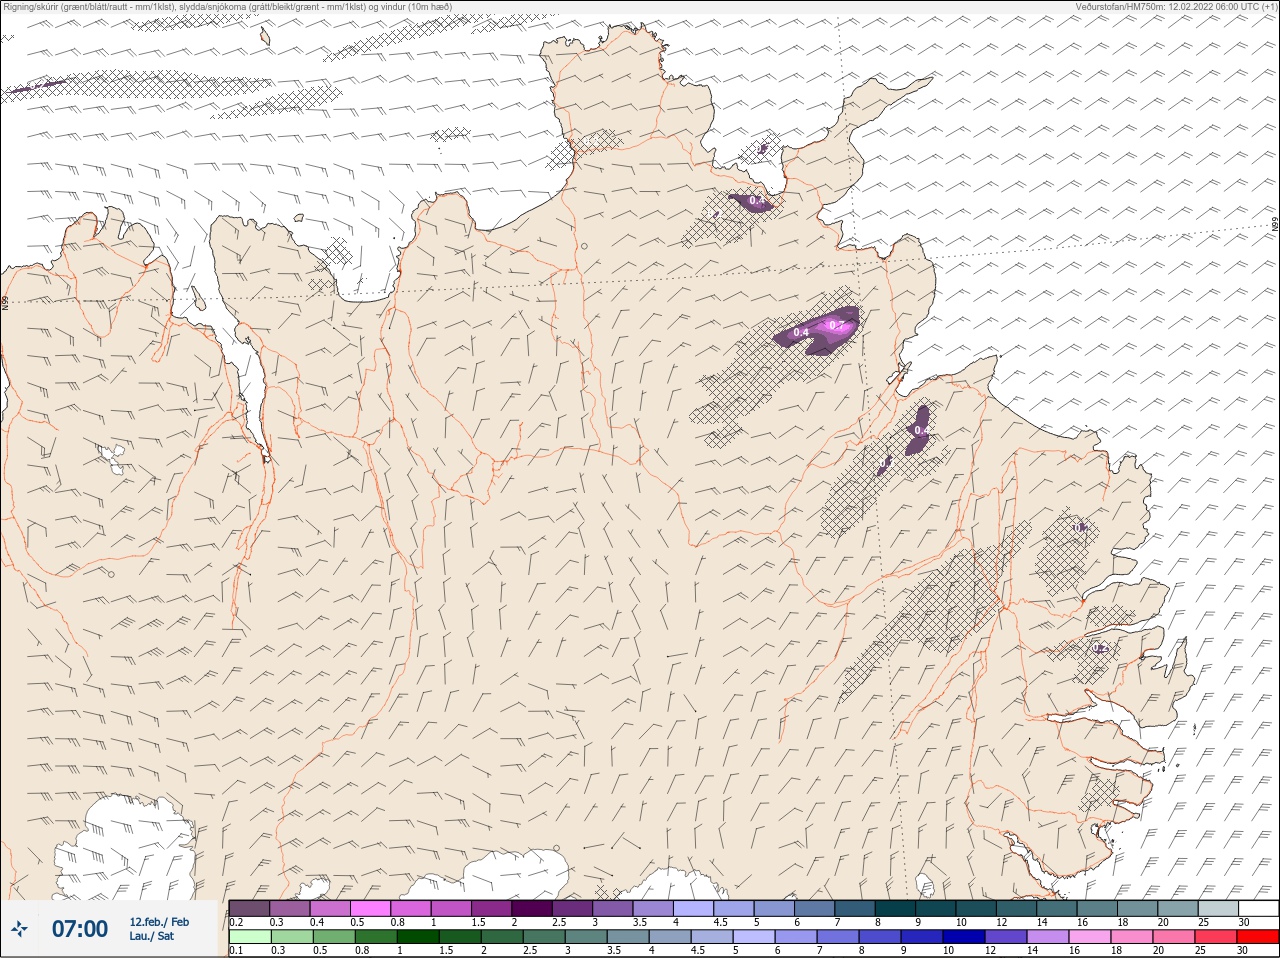Image resolution: width=1280 pixels, height=958 pixels.
Task: Click the pale green 0.1 swatch, lower legend row
Action: coord(249,937)
